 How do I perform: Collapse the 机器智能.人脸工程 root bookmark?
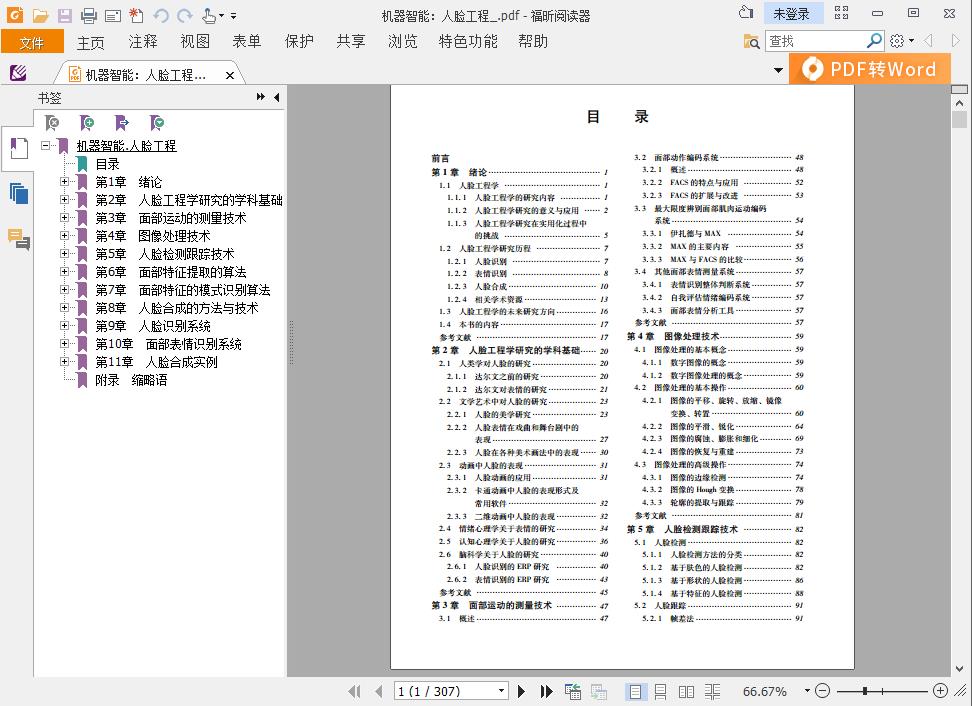point(45,146)
